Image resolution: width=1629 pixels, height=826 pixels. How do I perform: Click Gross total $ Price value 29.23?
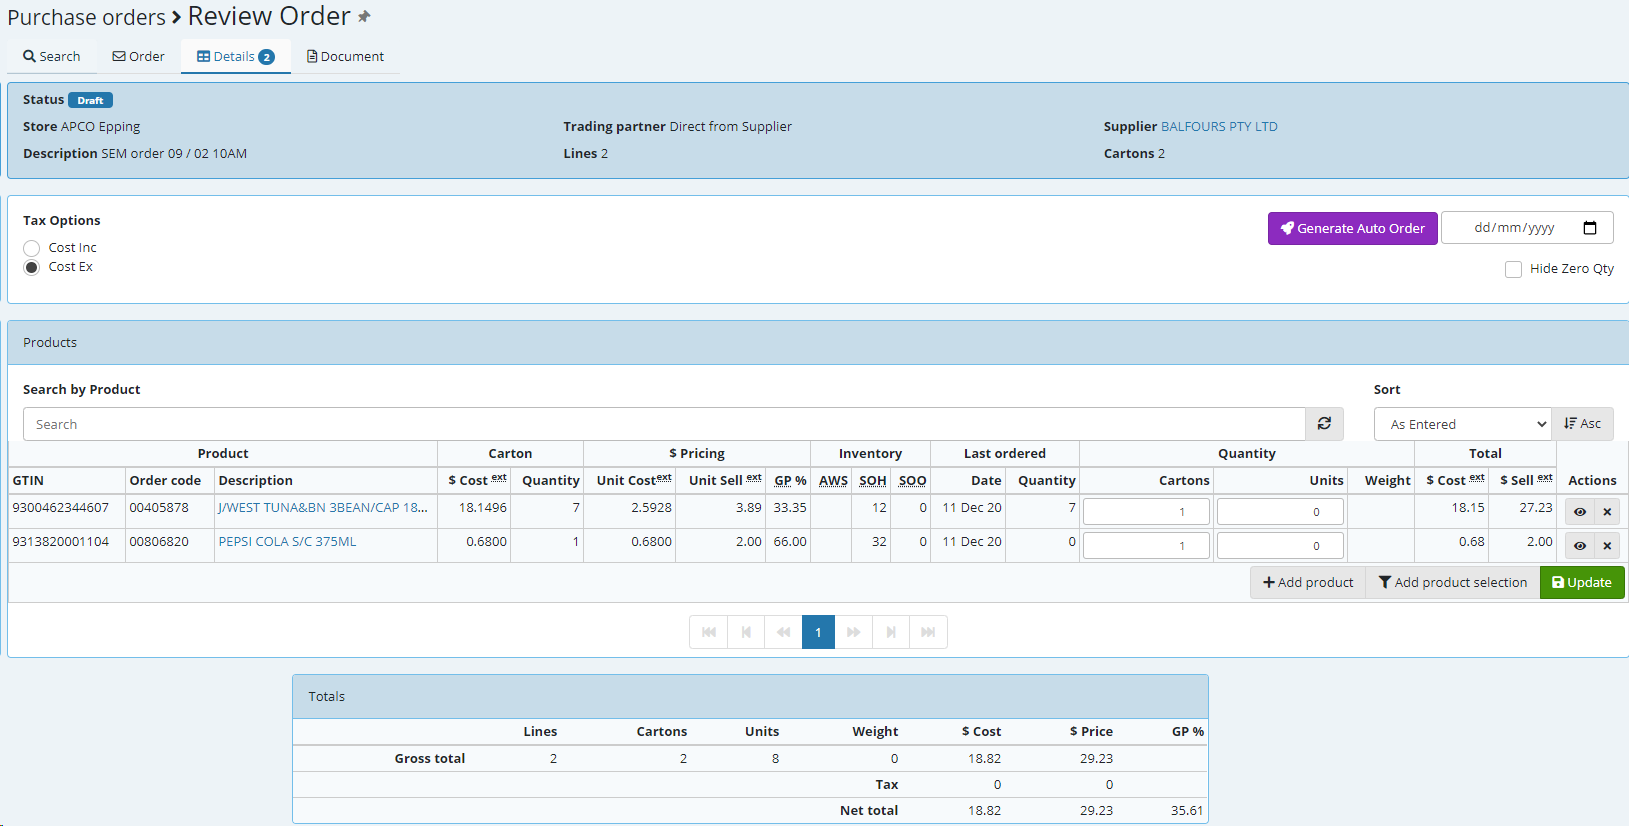point(1096,758)
